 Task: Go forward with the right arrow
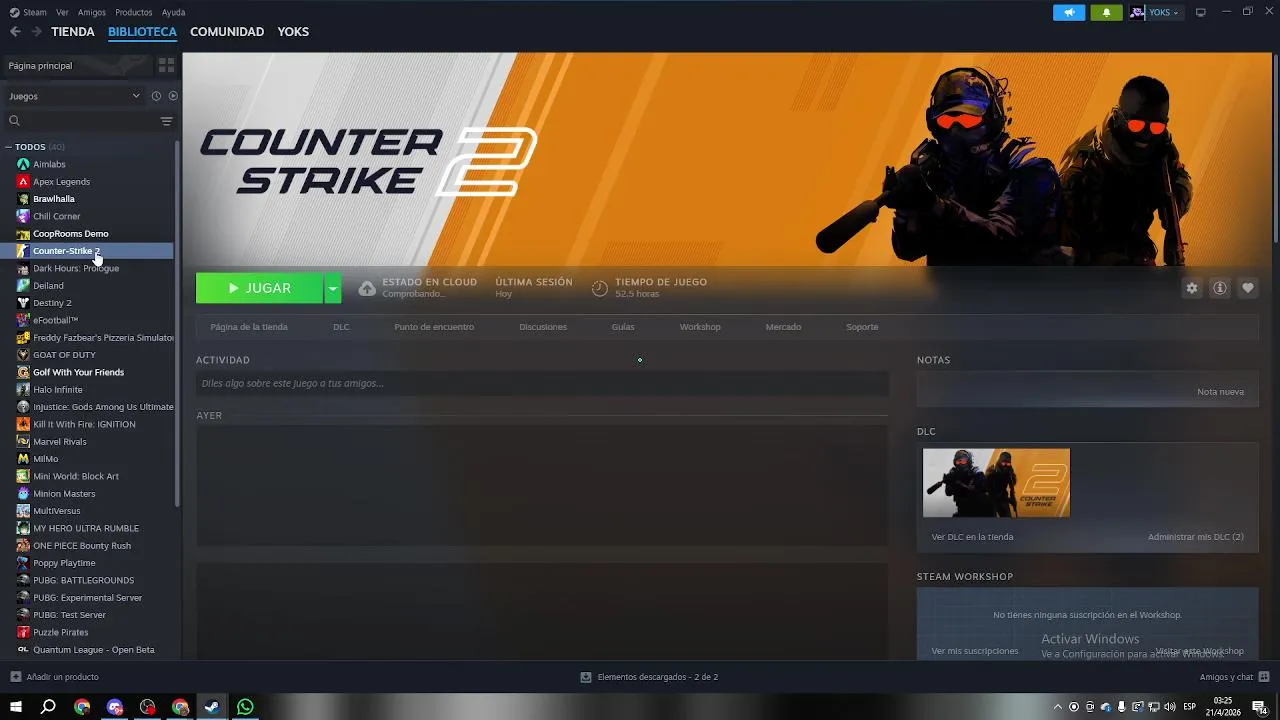point(36,32)
